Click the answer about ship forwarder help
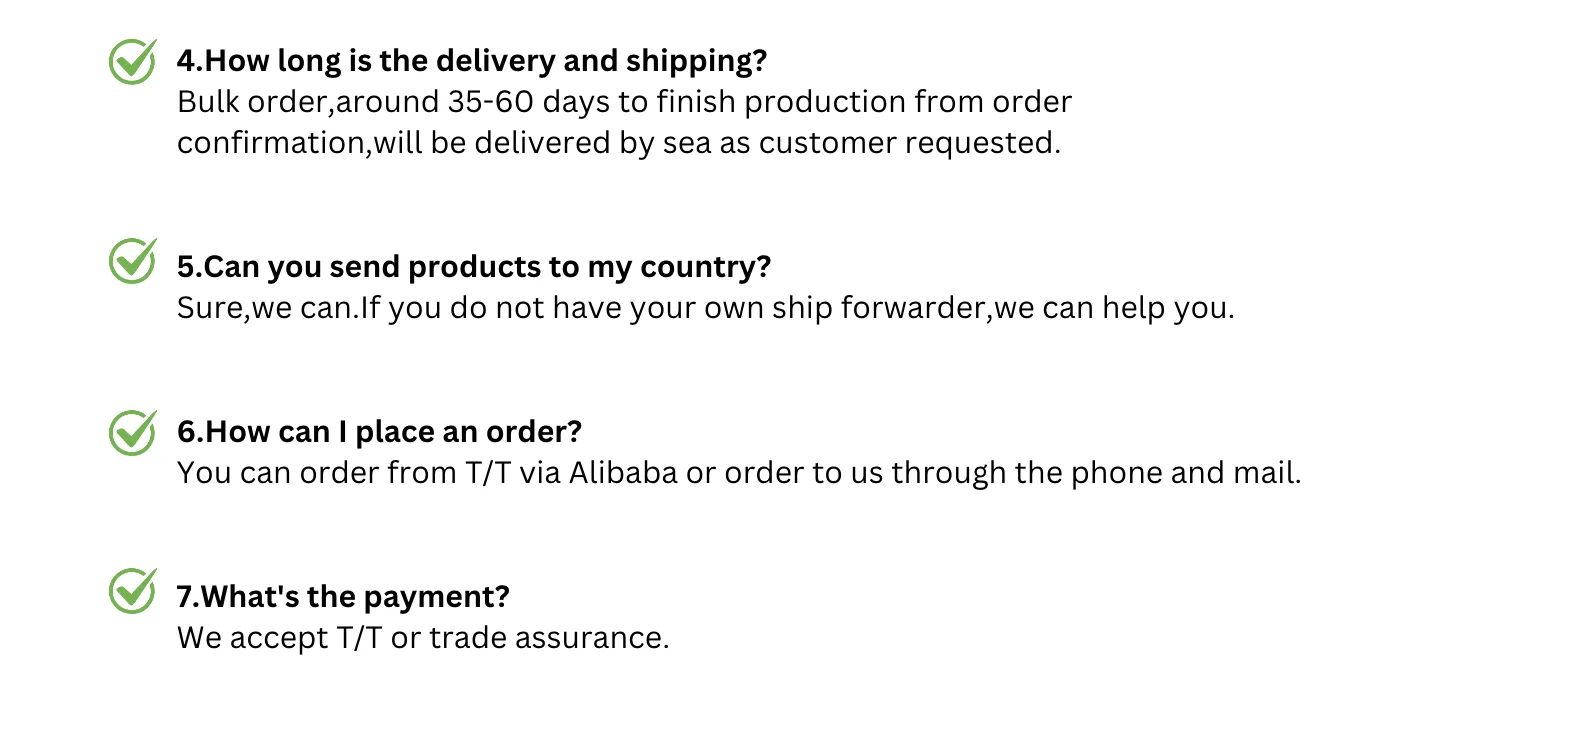The height and width of the screenshot is (750, 1590). pyautogui.click(x=706, y=308)
